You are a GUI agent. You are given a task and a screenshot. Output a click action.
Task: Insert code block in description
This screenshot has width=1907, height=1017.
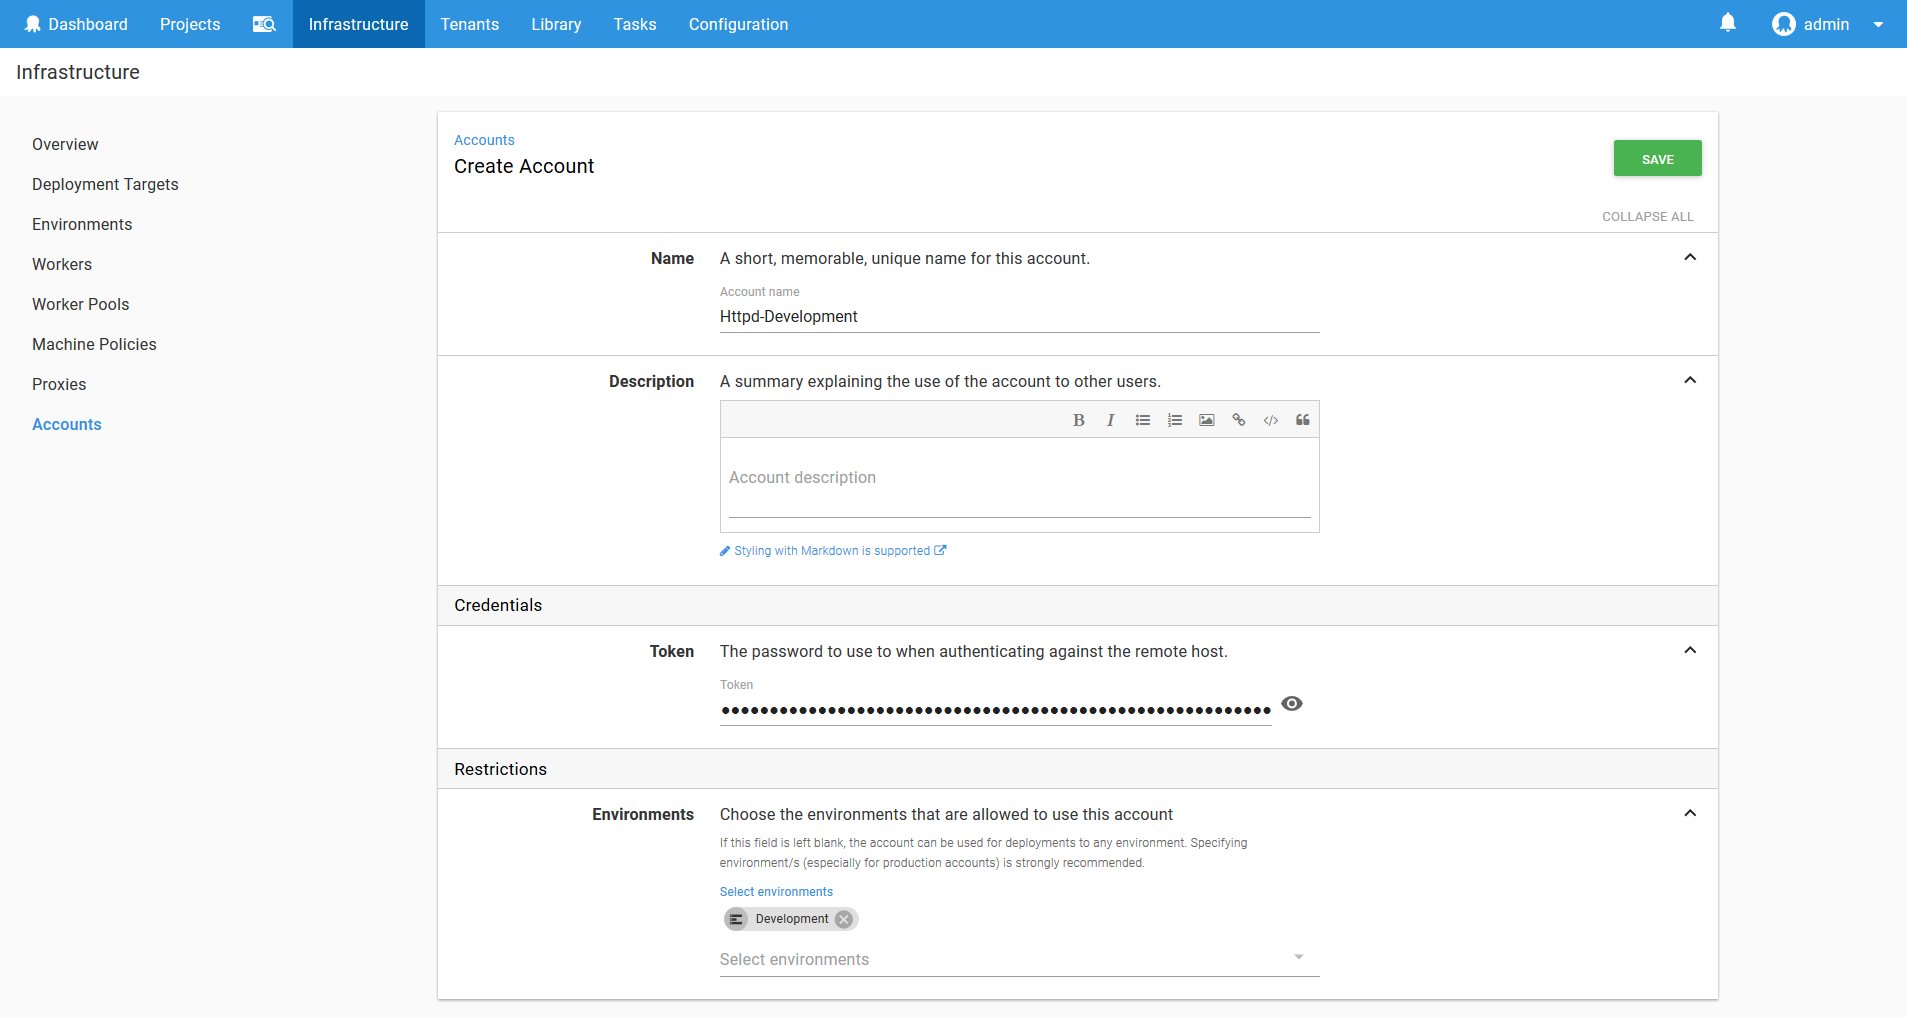point(1270,420)
